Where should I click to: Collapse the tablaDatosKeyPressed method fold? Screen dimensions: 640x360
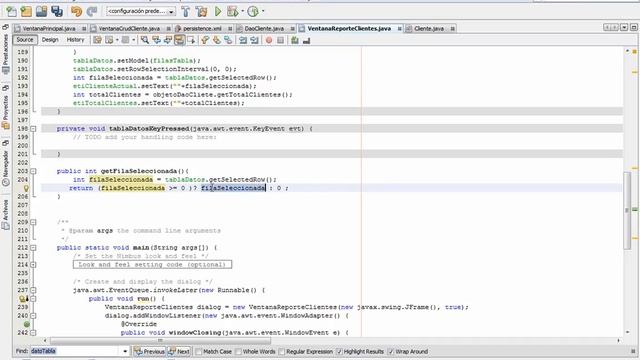click(33, 129)
